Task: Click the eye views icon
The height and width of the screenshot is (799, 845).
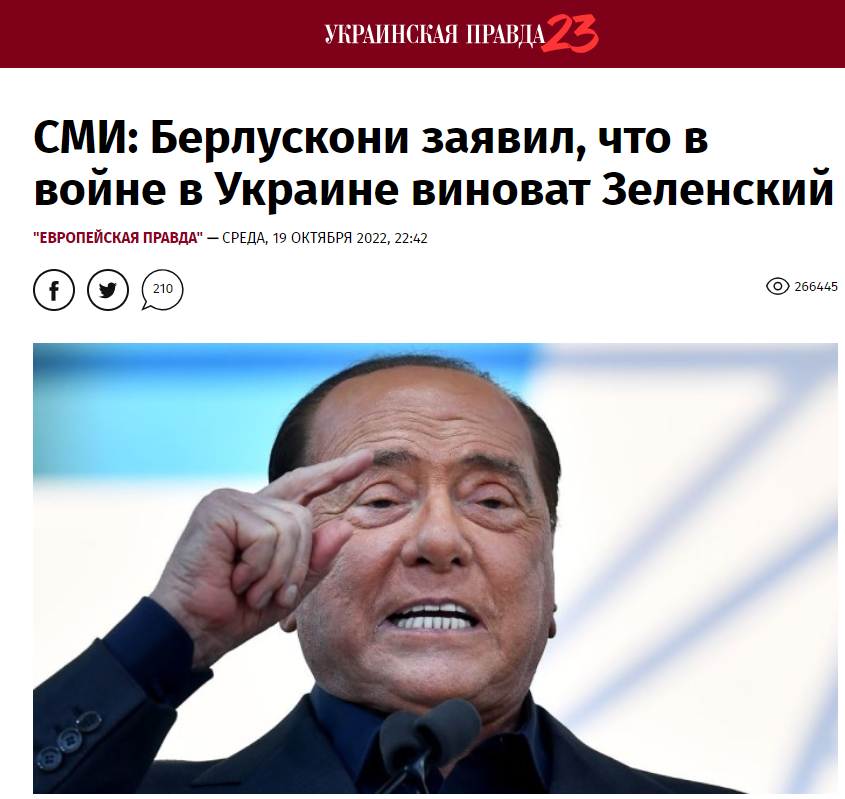Action: 777,286
